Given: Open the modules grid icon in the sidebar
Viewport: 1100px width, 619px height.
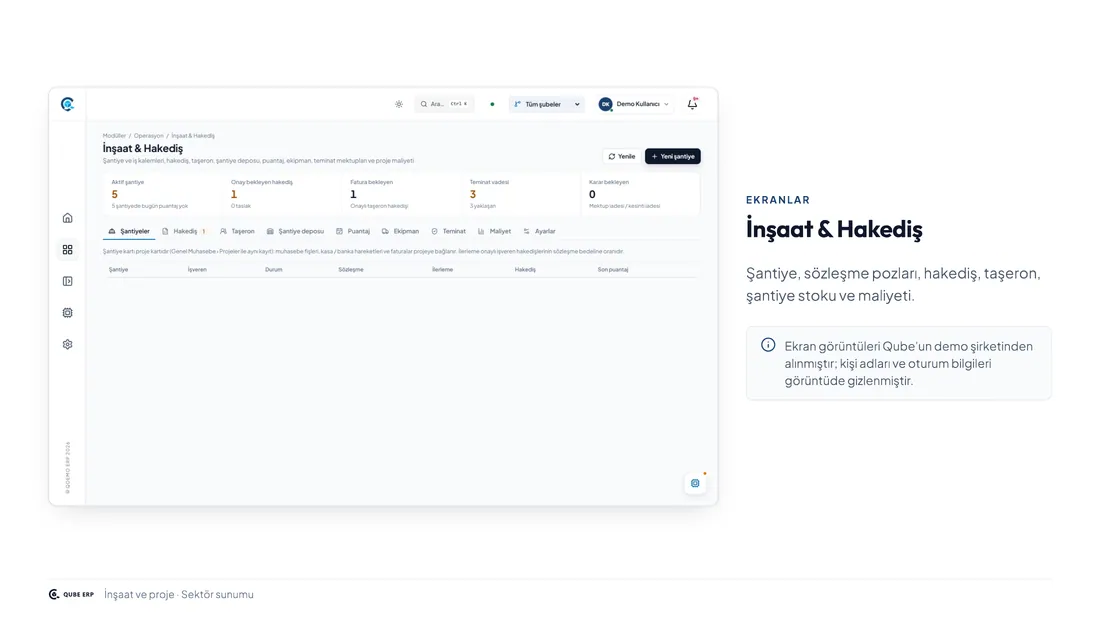Looking at the screenshot, I should tap(67, 250).
